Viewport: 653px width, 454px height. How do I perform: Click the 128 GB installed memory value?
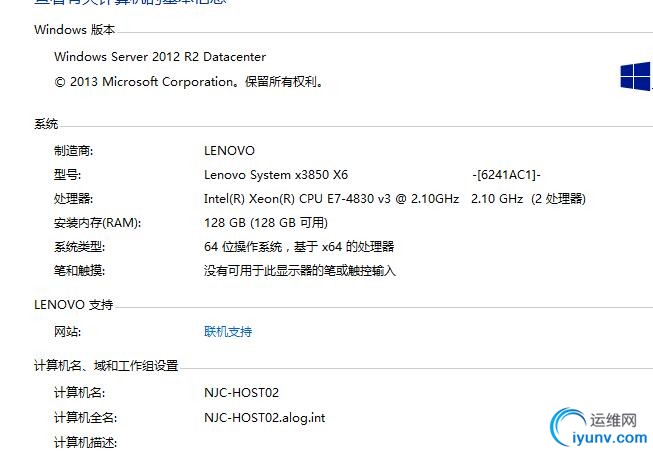266,222
